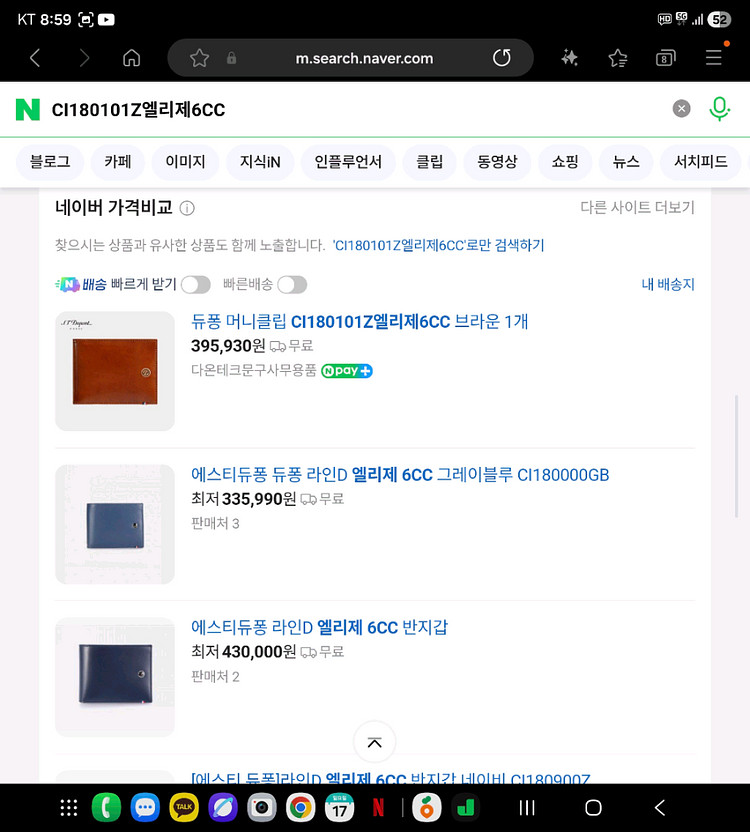
Task: Switch to the 카페 tab
Action: 118,162
